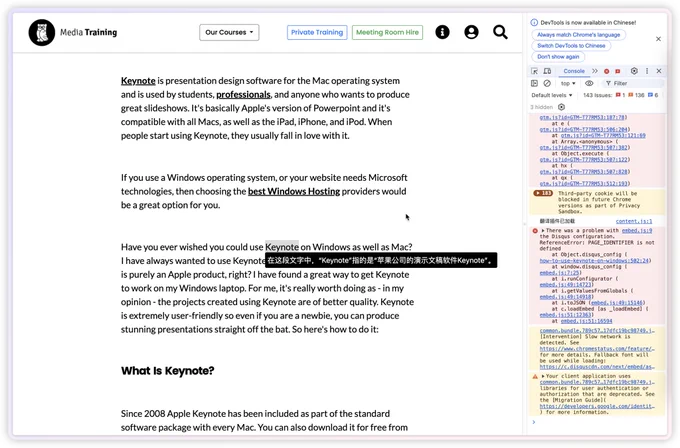Click the 143 Issues label
Viewport: 680px width, 448px height.
[597, 95]
